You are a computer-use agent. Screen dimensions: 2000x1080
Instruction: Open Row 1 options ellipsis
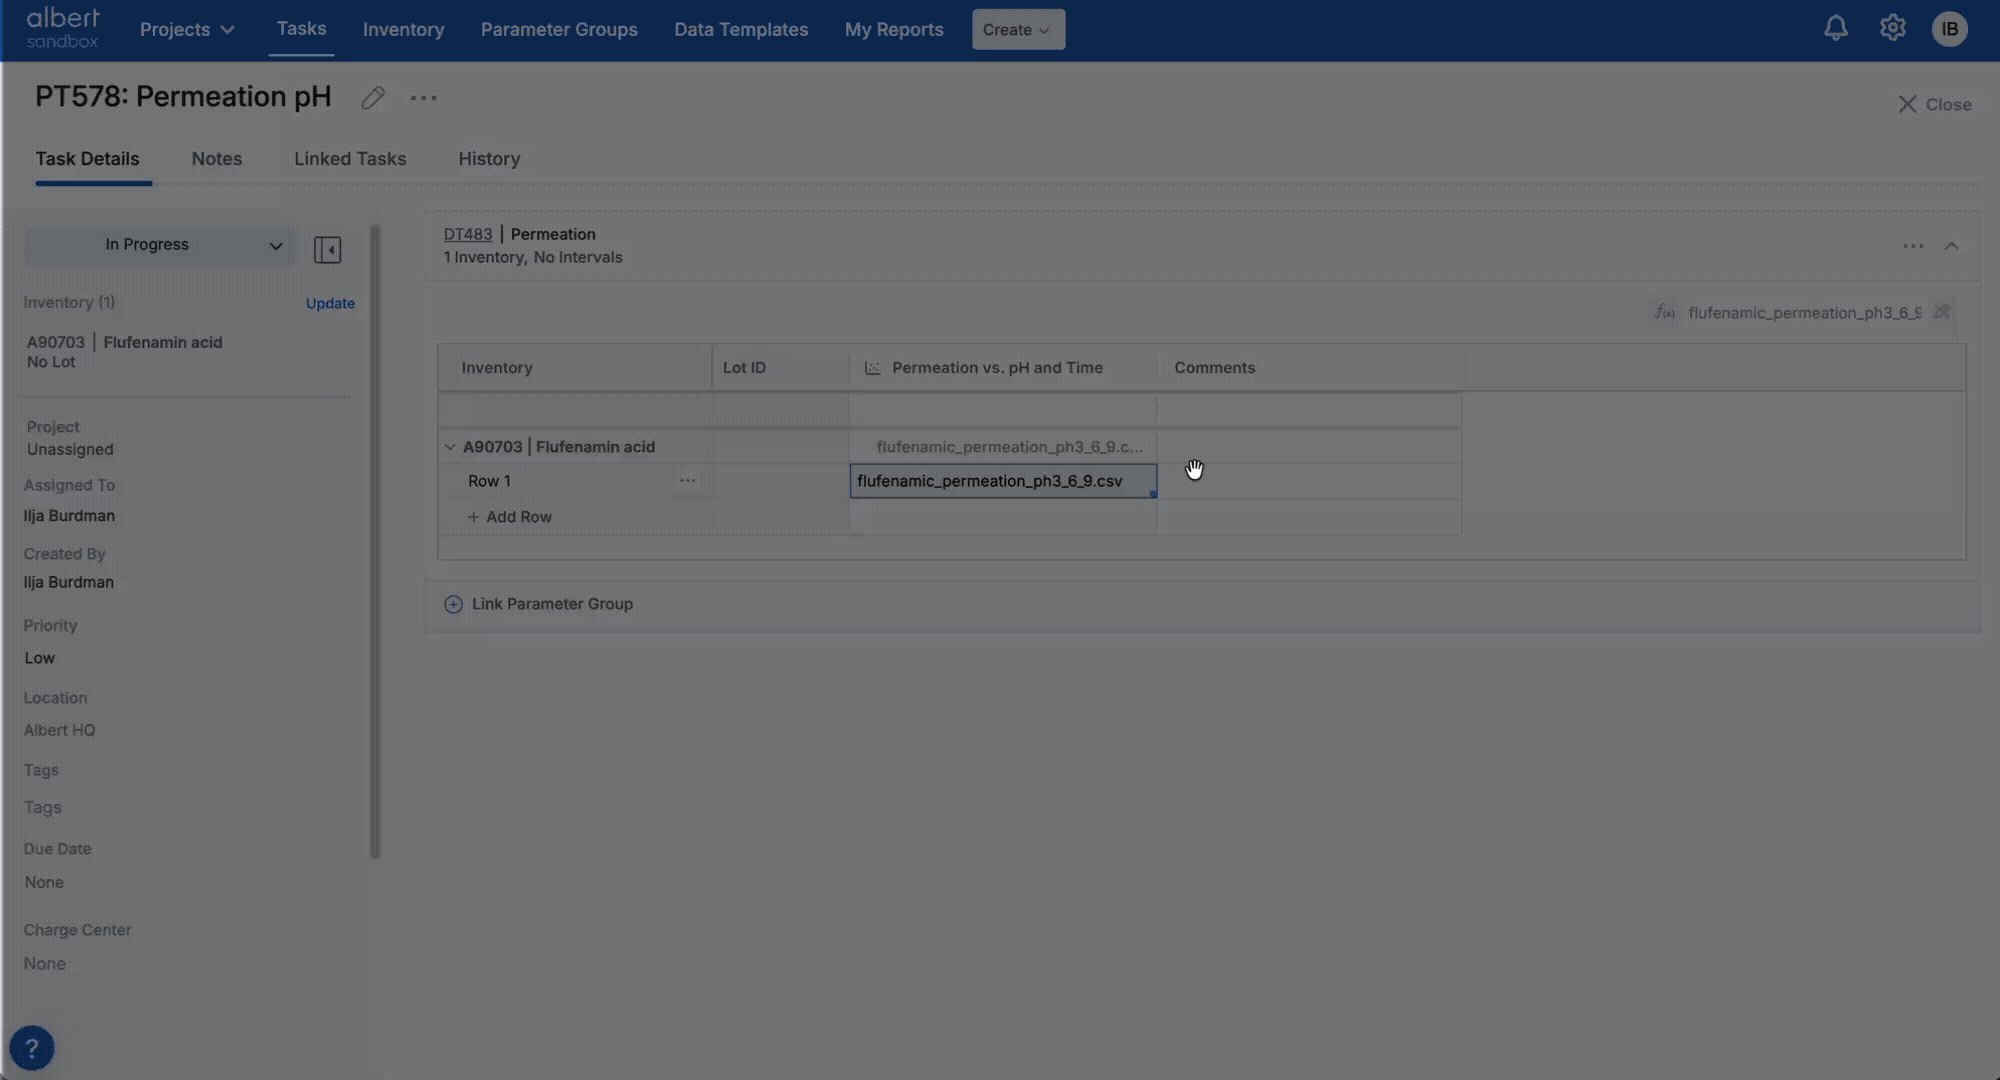(x=687, y=481)
